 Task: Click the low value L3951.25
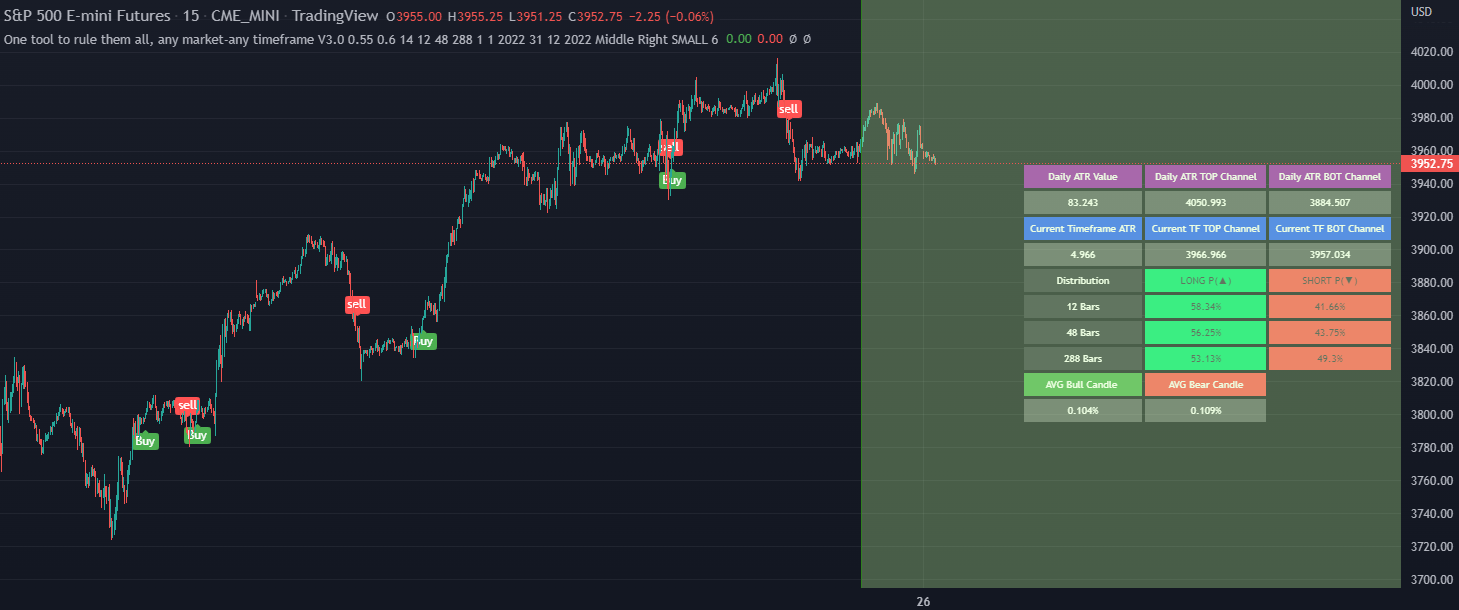click(x=536, y=16)
